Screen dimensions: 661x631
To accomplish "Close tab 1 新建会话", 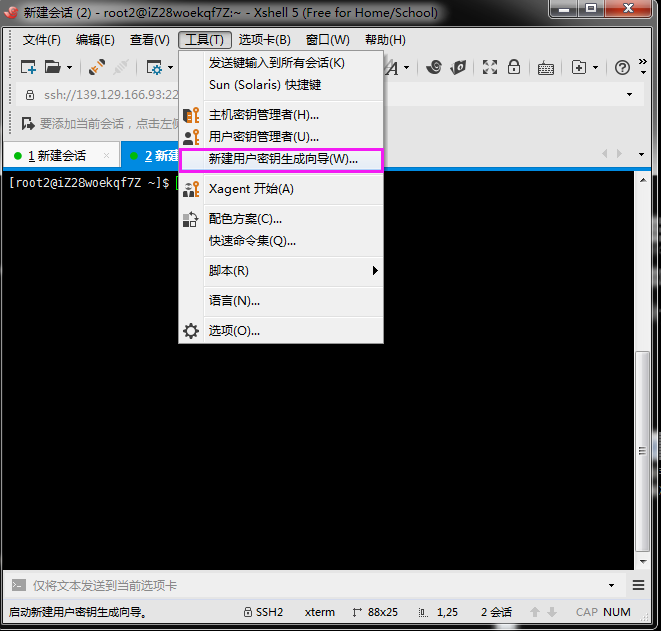I will 106,156.
